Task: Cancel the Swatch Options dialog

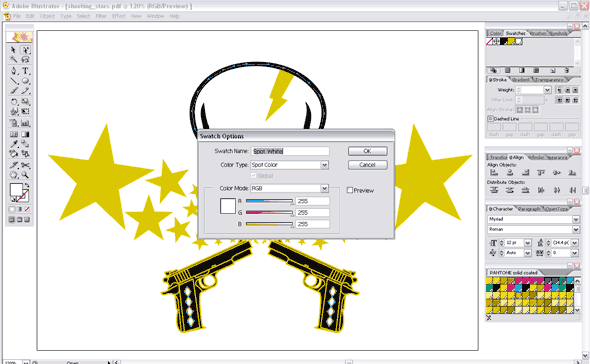Action: pos(368,165)
